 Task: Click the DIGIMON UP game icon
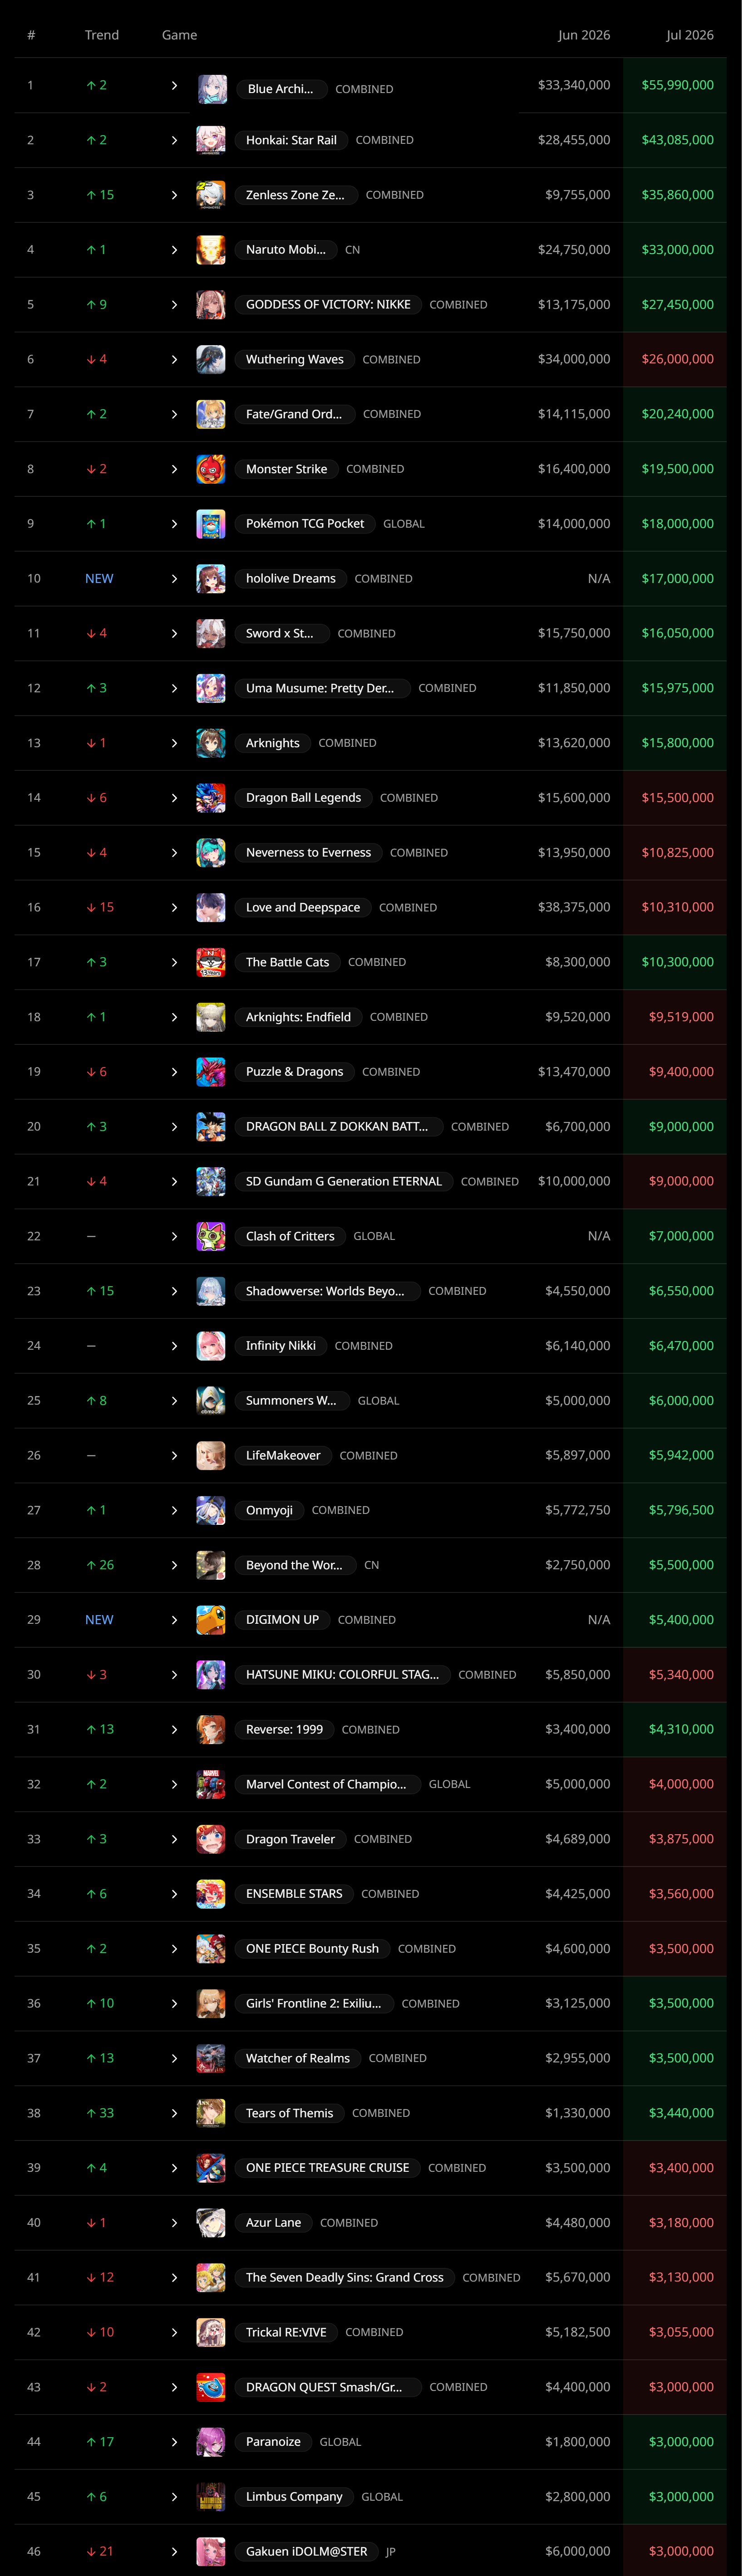(x=211, y=1620)
